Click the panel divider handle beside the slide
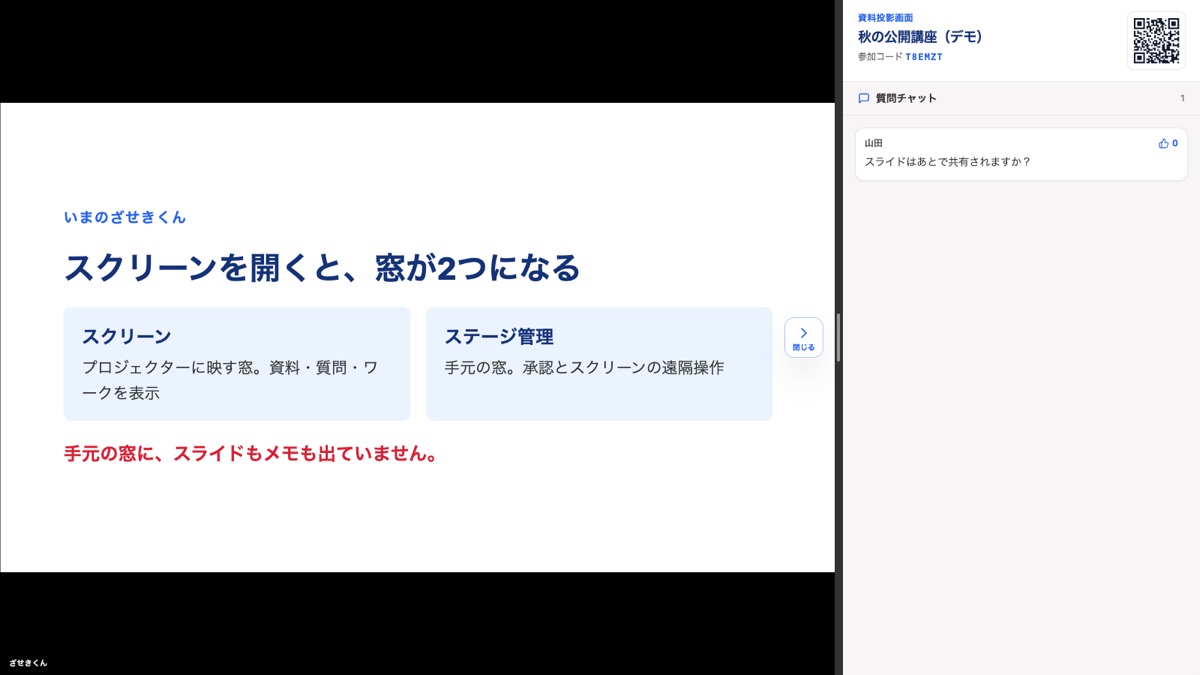 tap(838, 338)
